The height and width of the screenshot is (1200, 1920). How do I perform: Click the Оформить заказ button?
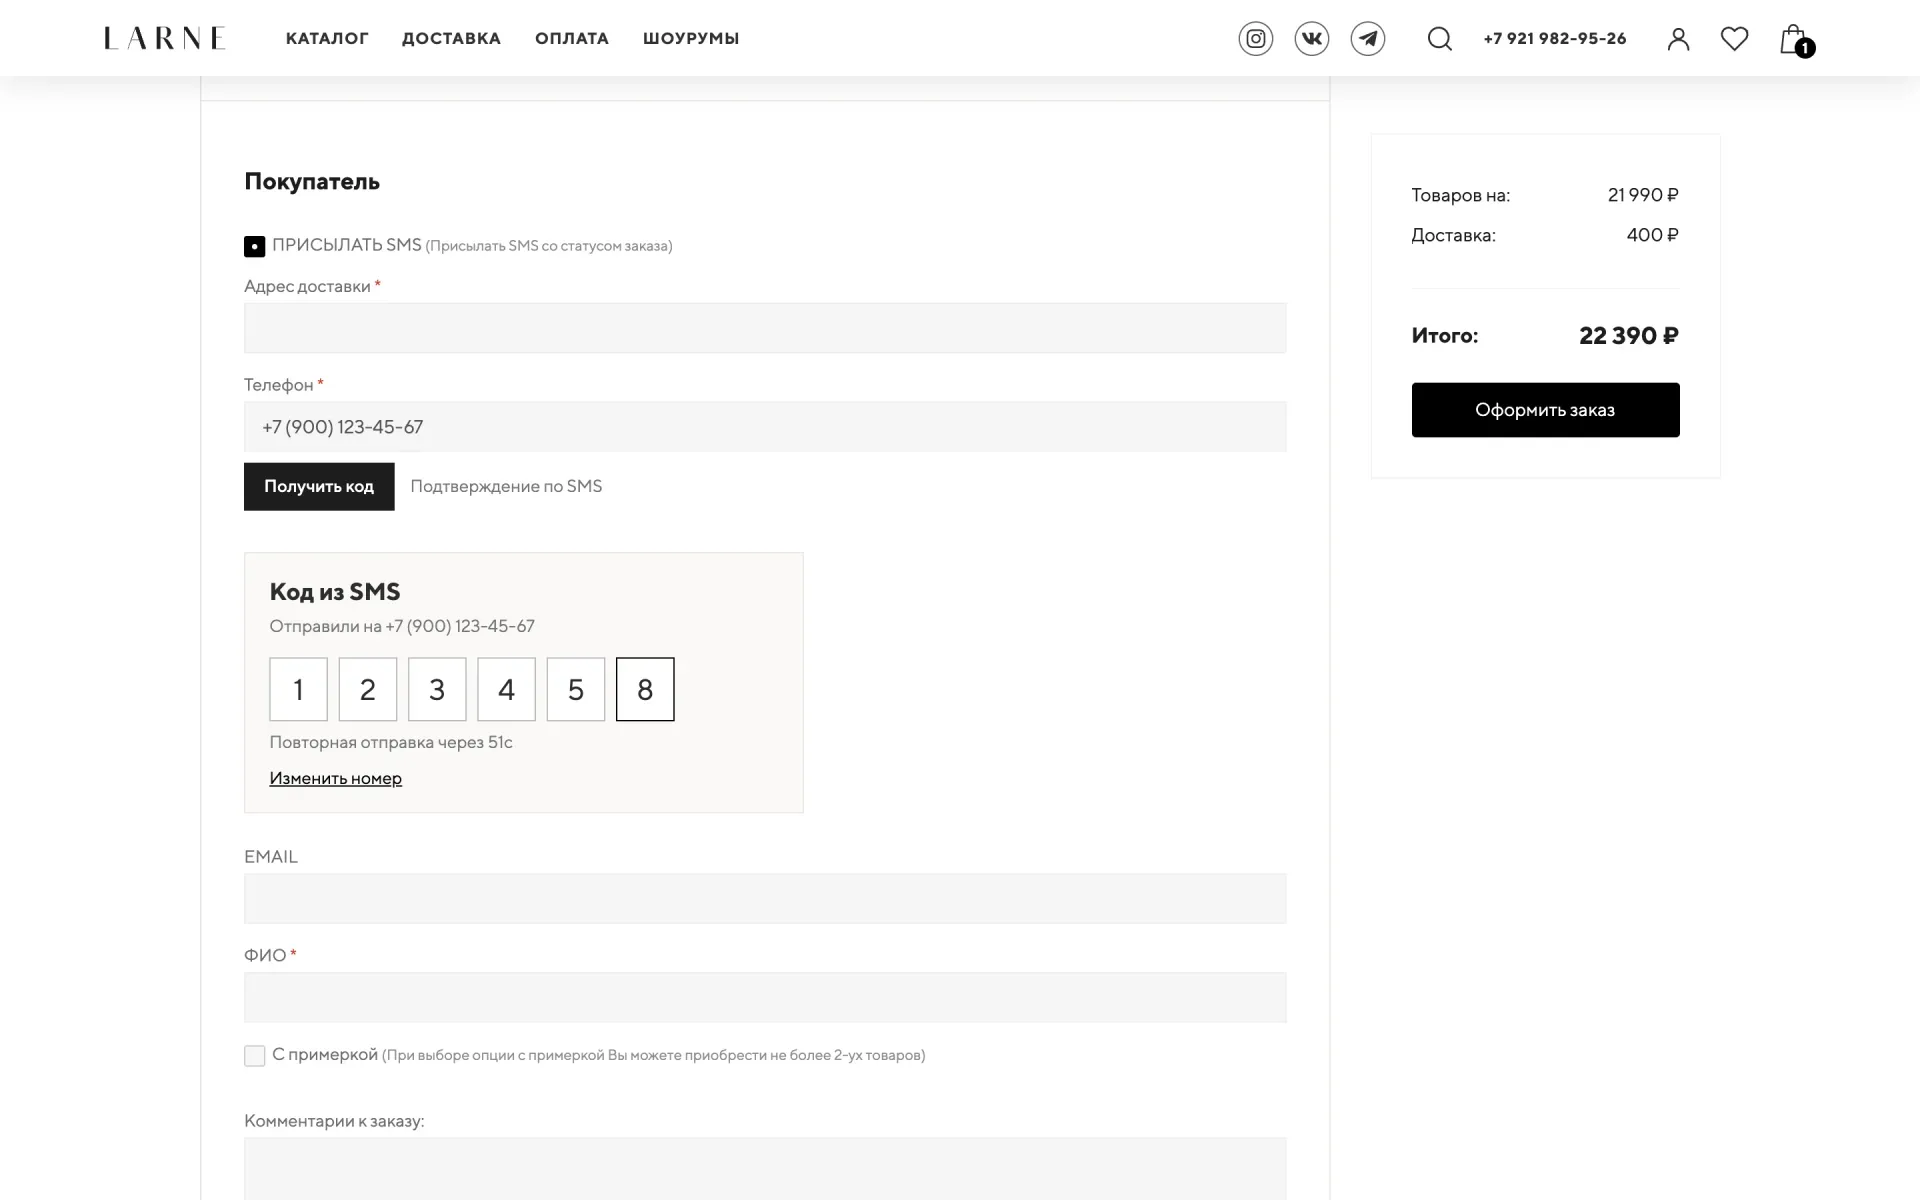pos(1546,410)
